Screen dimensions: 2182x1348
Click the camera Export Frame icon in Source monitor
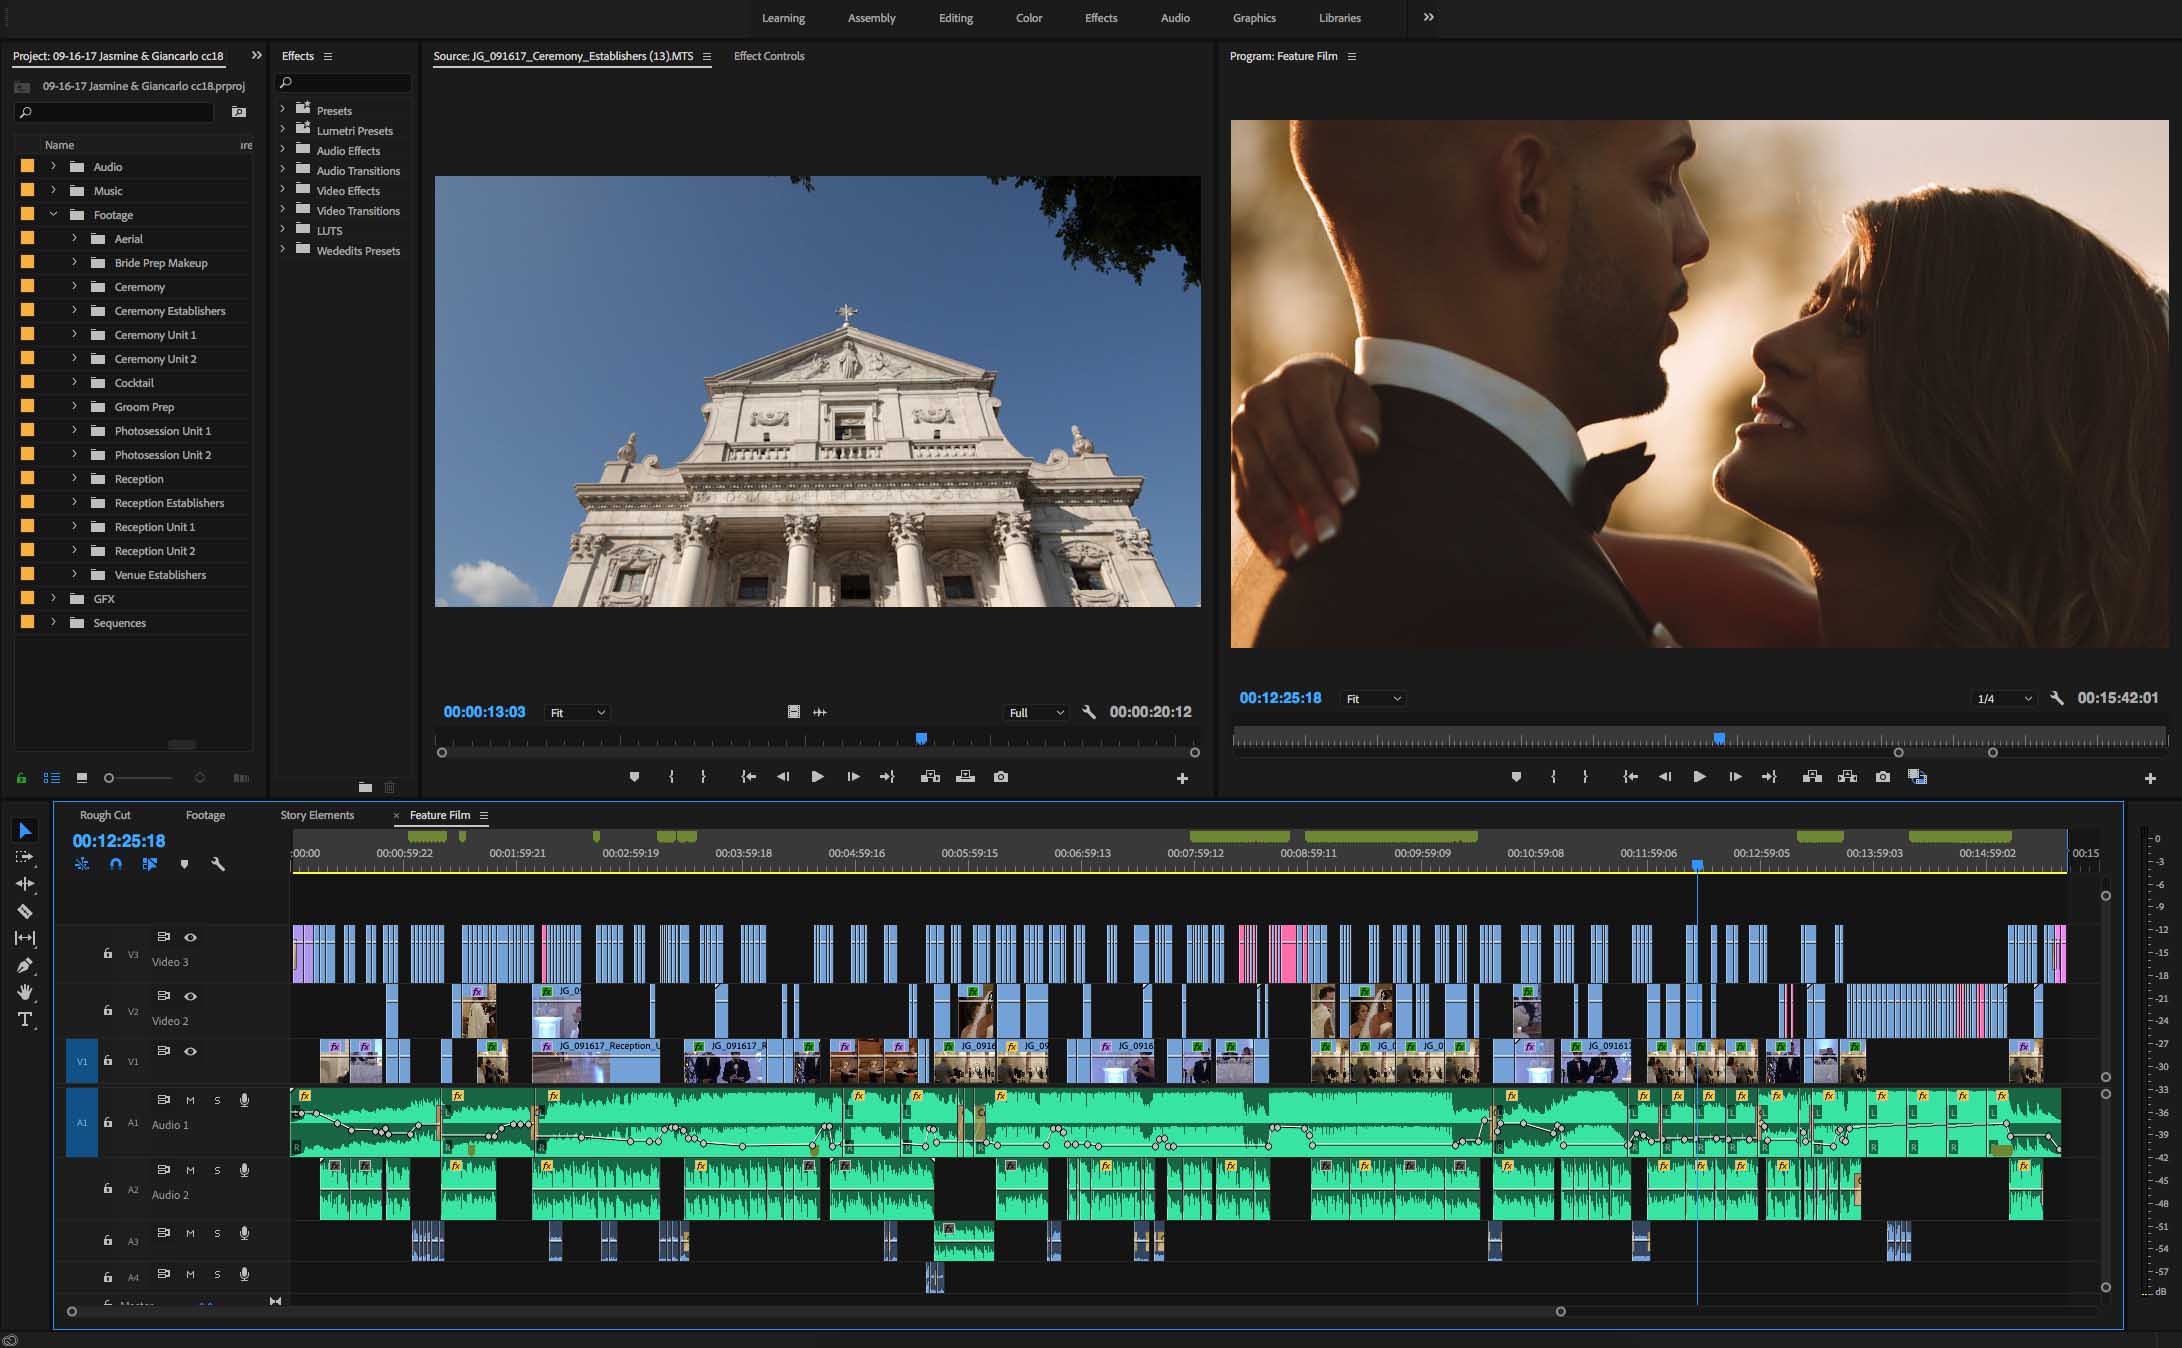click(x=1001, y=777)
